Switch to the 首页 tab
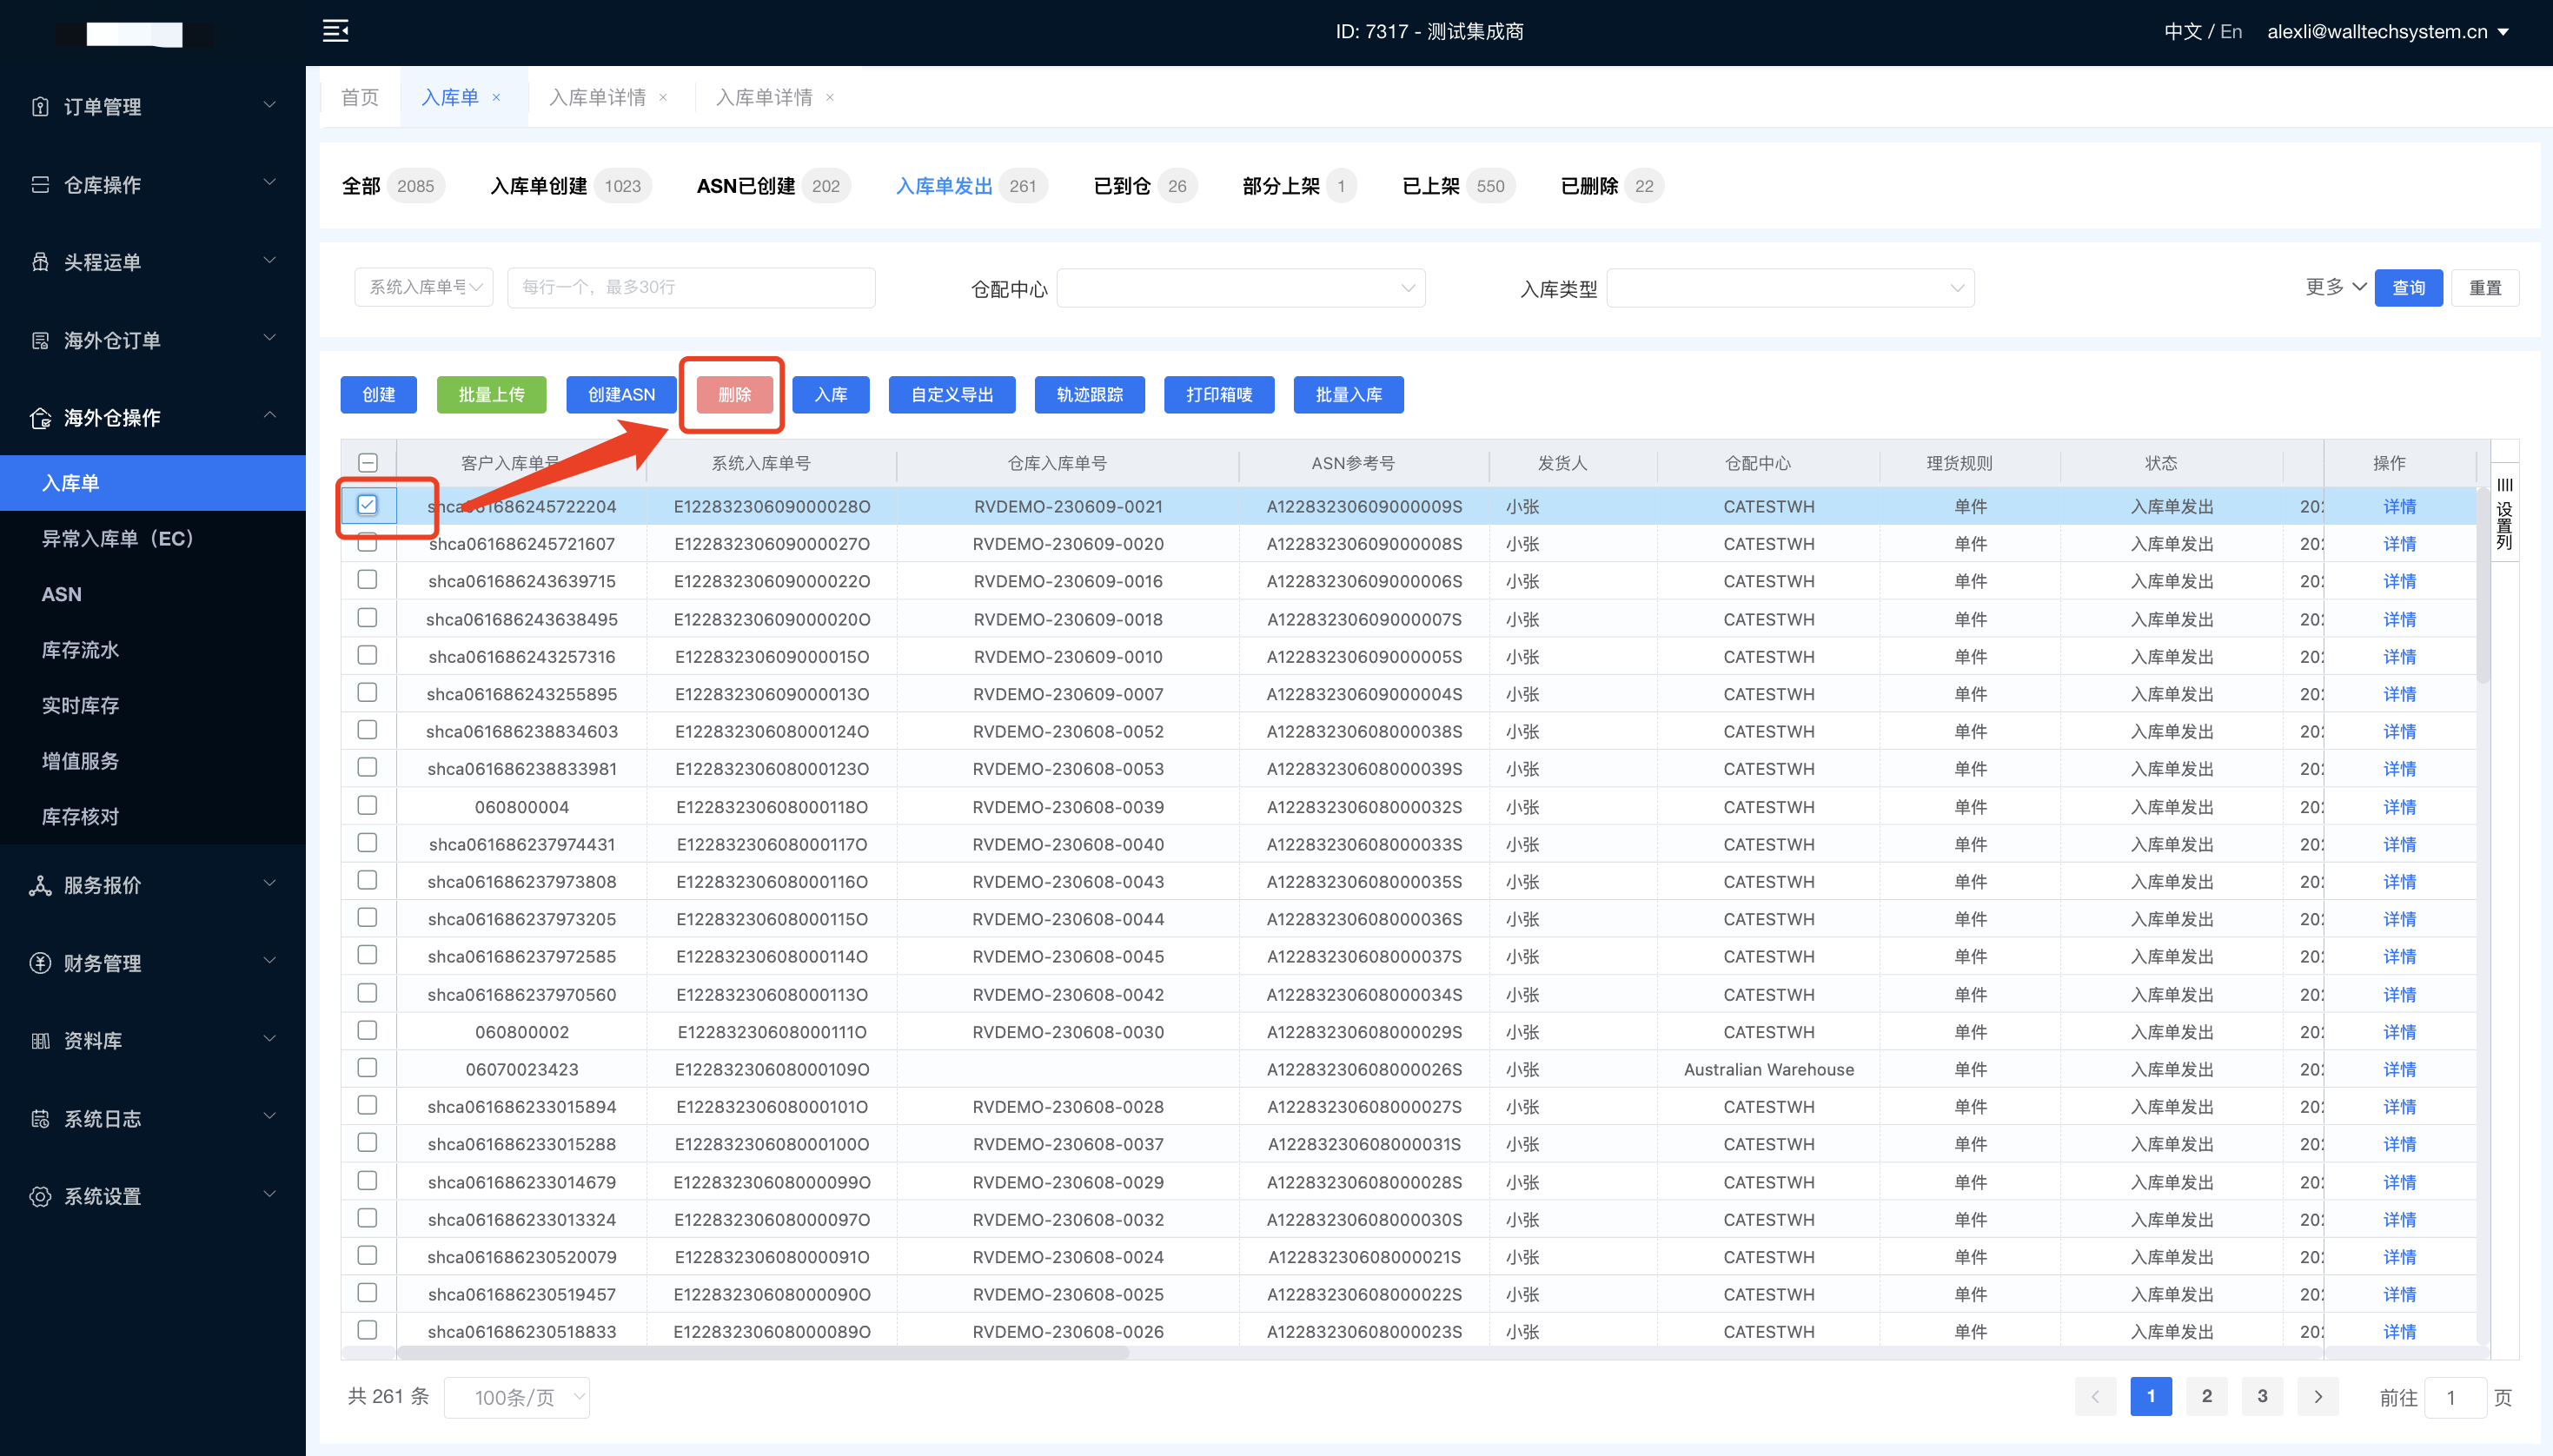The height and width of the screenshot is (1456, 2553). click(360, 97)
